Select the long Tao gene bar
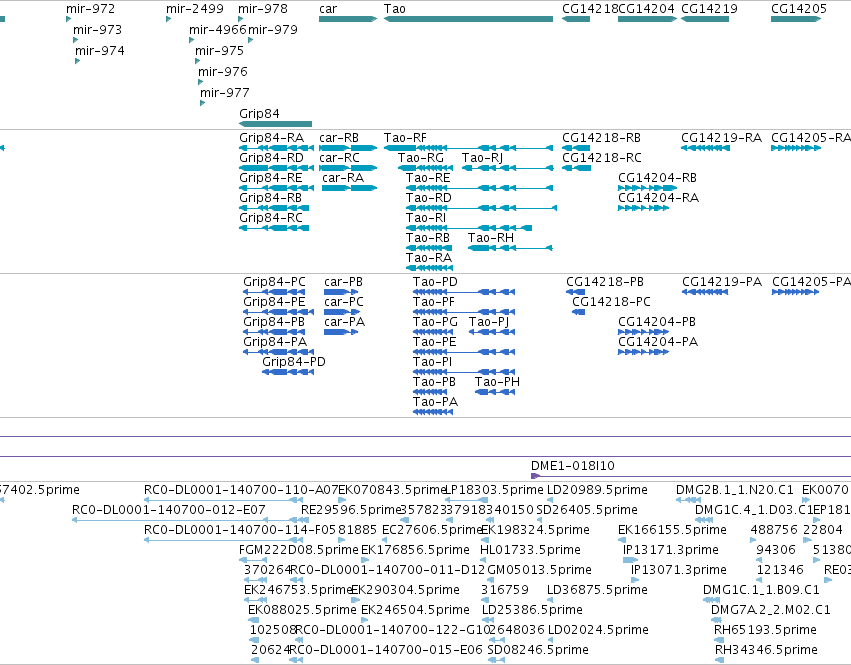The height and width of the screenshot is (665, 851). [x=468, y=19]
